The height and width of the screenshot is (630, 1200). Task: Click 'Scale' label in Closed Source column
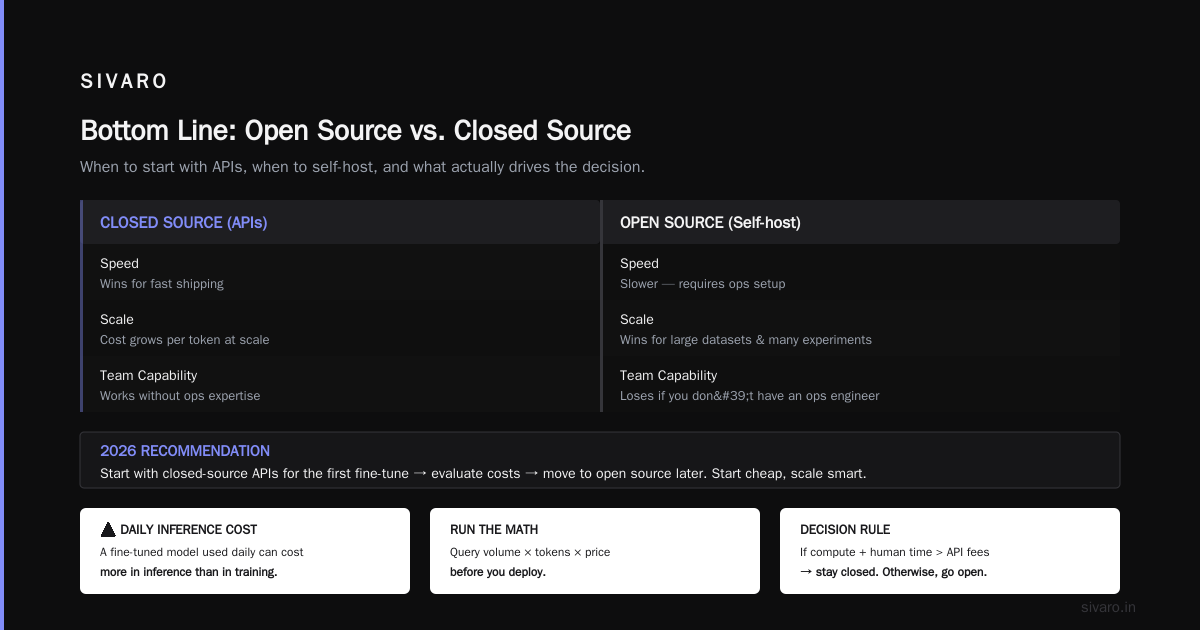point(117,320)
